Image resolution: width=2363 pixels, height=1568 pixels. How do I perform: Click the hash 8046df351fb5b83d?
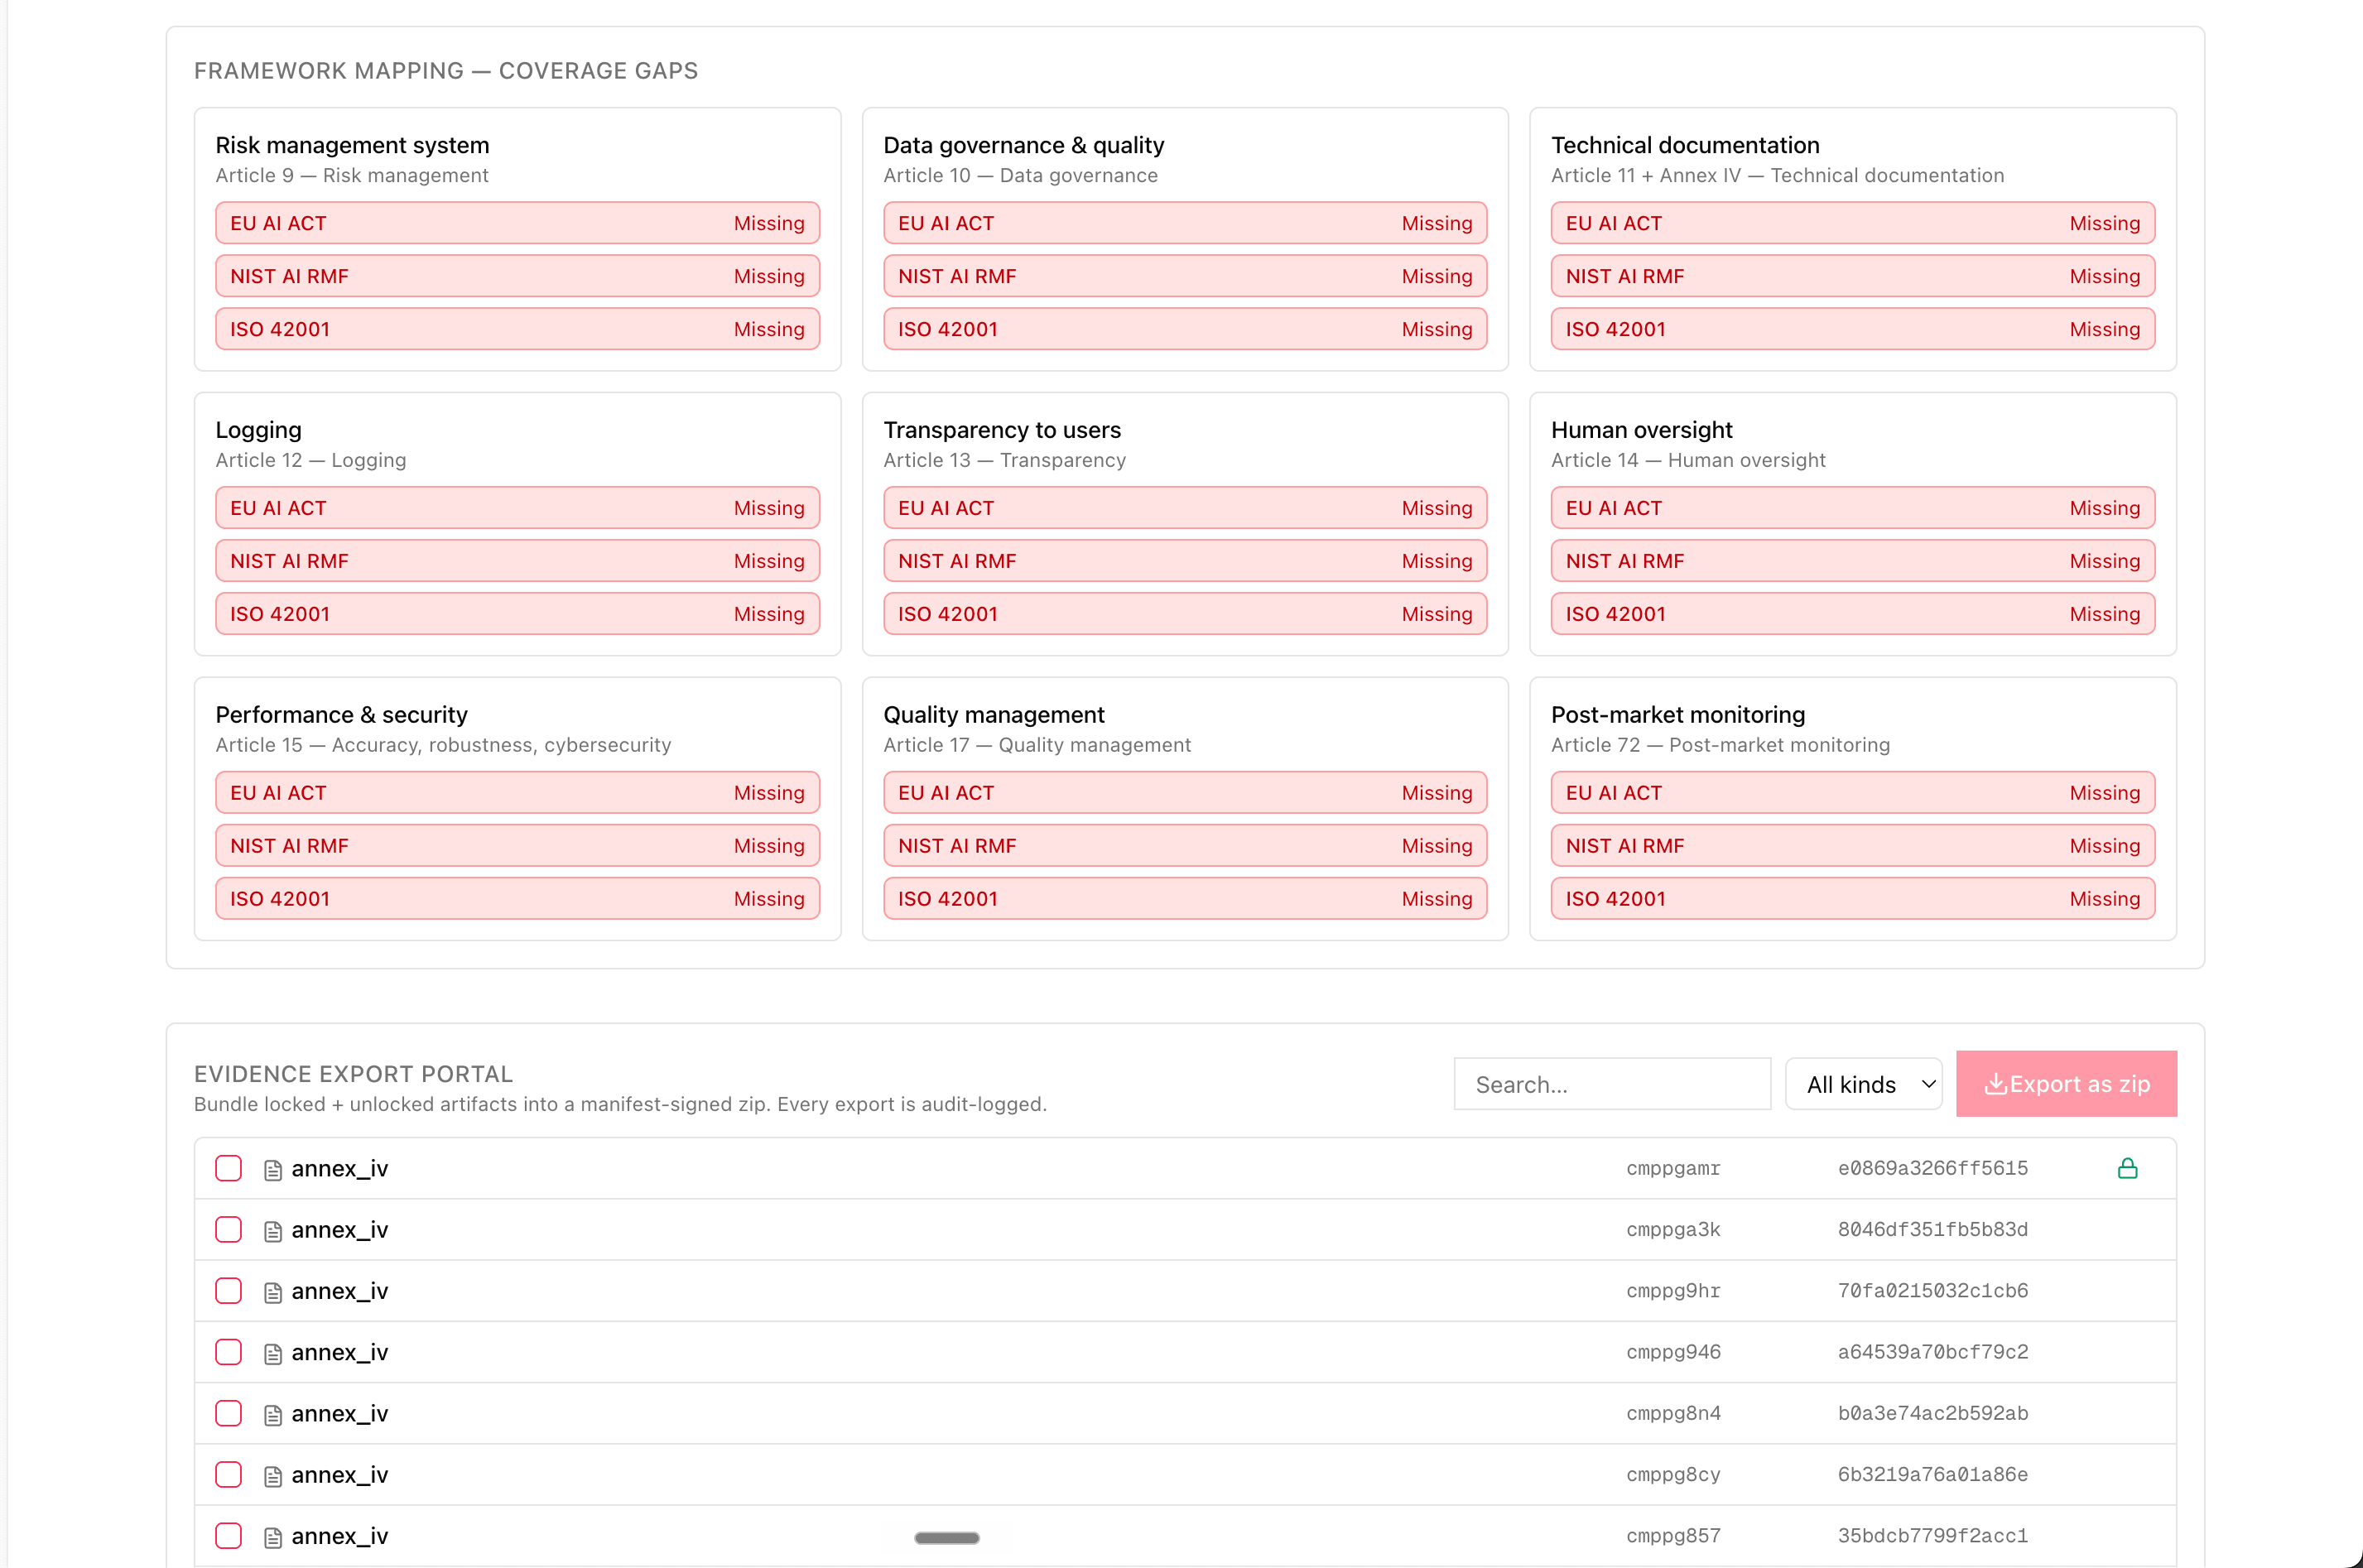1932,1229
